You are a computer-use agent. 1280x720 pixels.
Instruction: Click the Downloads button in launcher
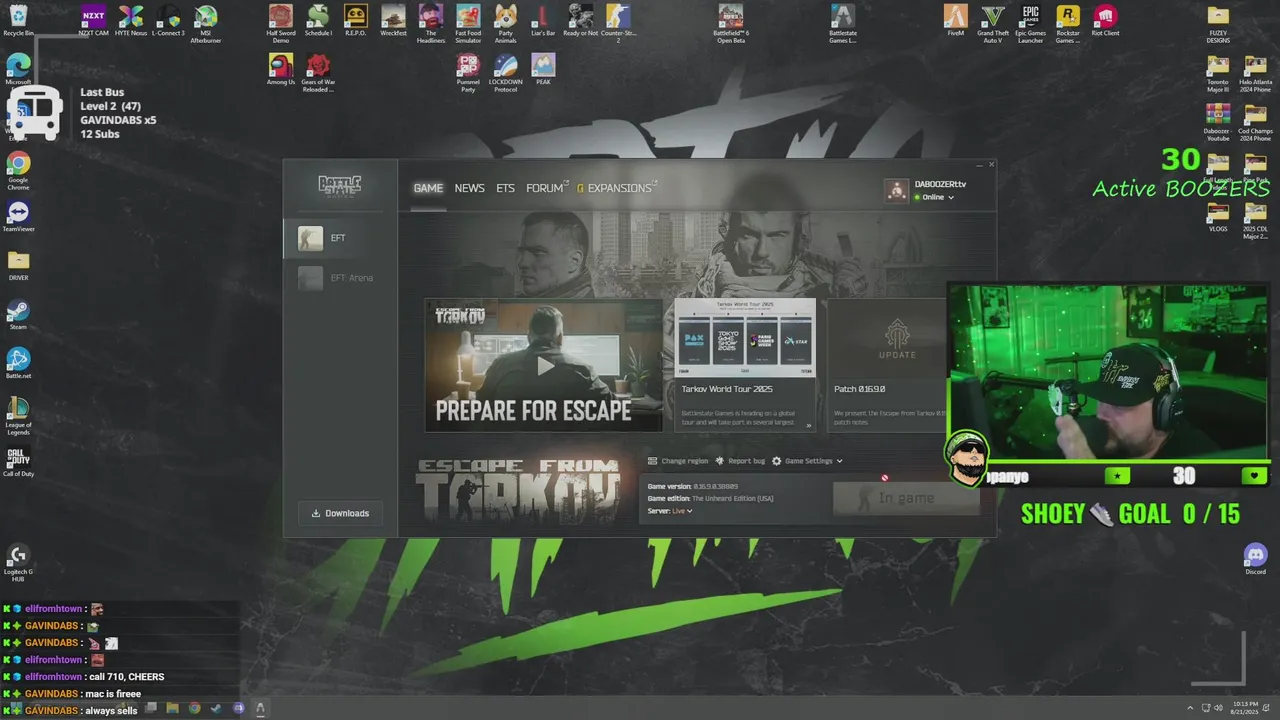click(340, 513)
